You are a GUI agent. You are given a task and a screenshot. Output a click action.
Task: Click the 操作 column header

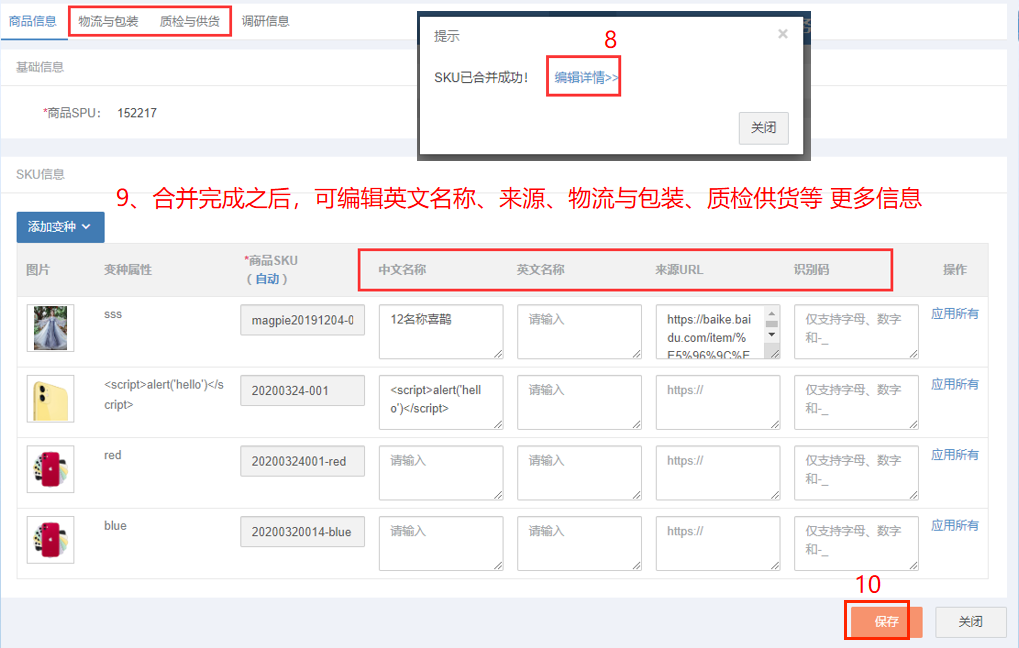(955, 270)
